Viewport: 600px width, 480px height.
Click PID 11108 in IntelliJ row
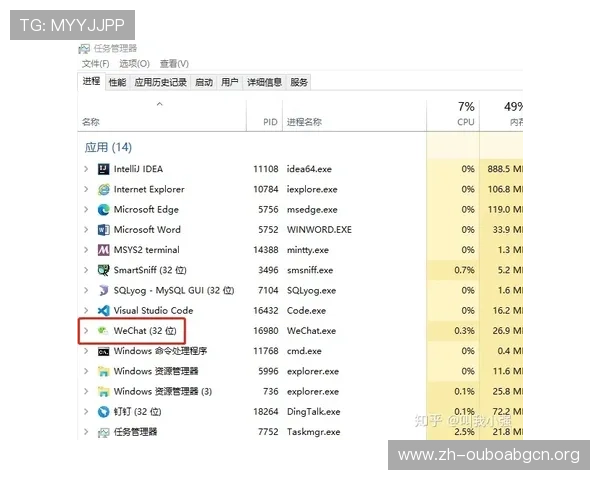(266, 169)
